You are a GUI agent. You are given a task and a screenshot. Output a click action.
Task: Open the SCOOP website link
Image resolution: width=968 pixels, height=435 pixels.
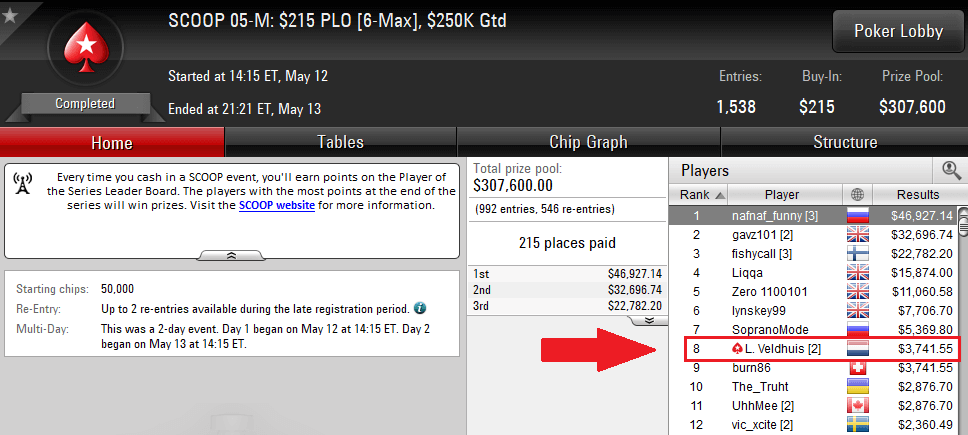[x=277, y=205]
